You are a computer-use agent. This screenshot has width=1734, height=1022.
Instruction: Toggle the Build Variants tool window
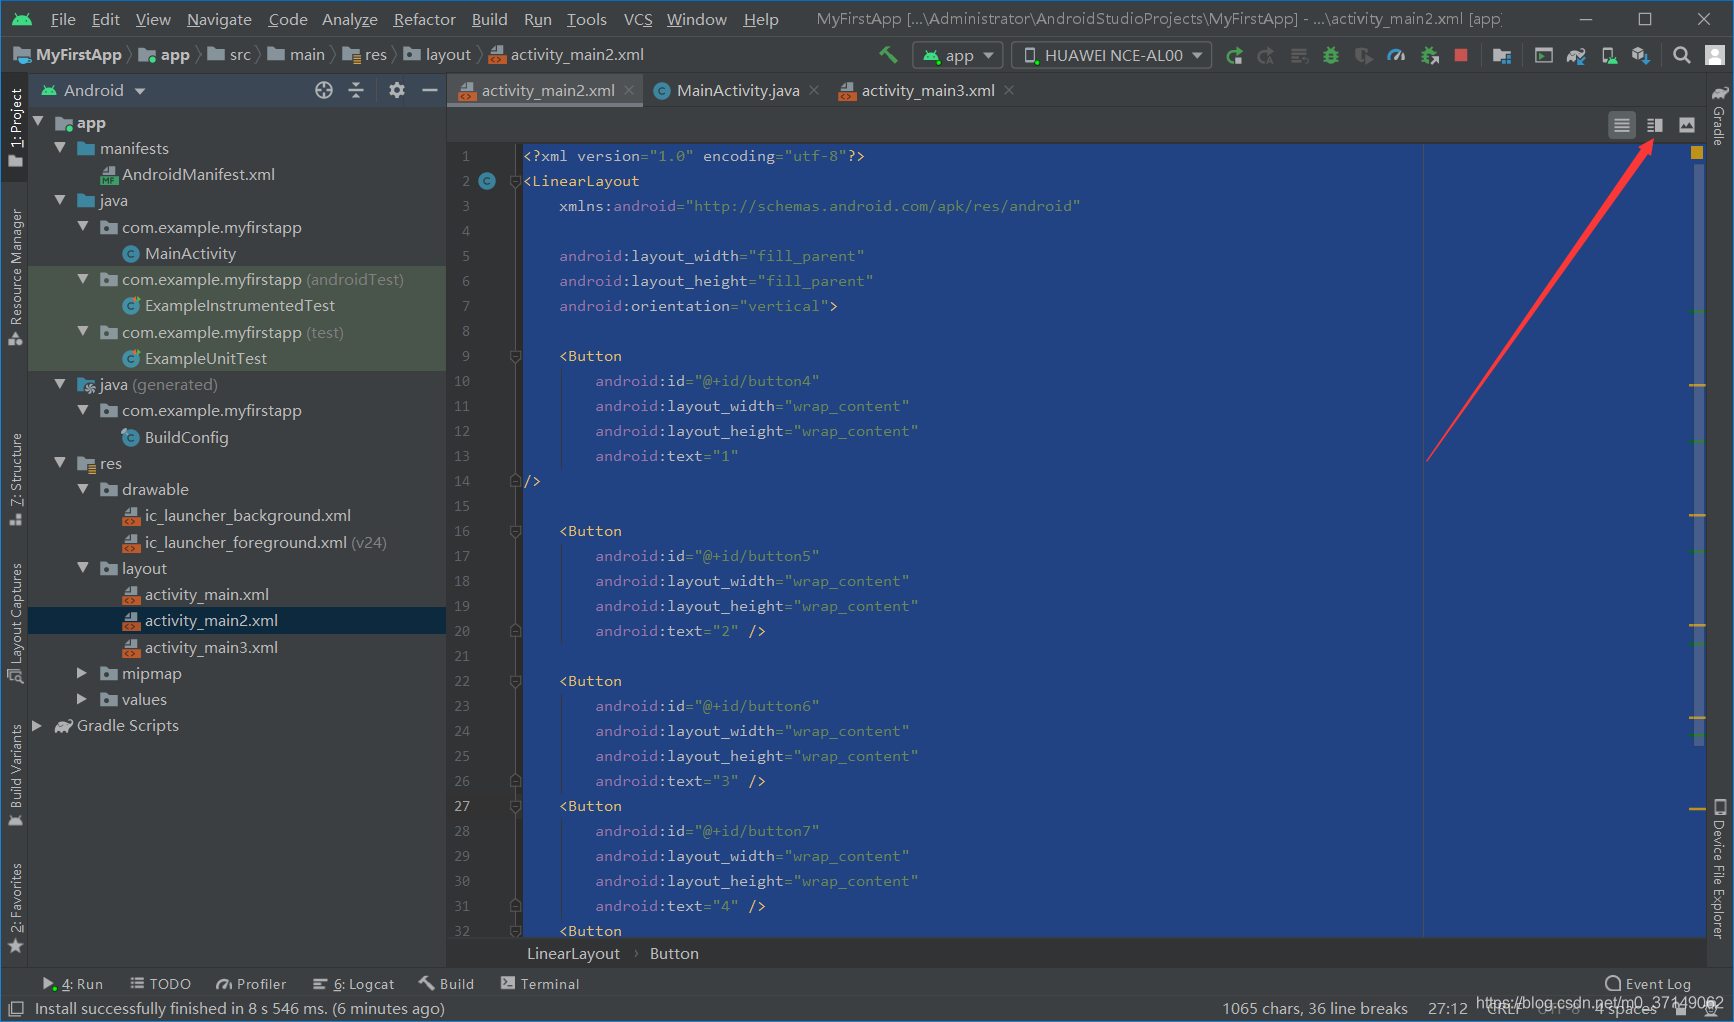pyautogui.click(x=15, y=775)
